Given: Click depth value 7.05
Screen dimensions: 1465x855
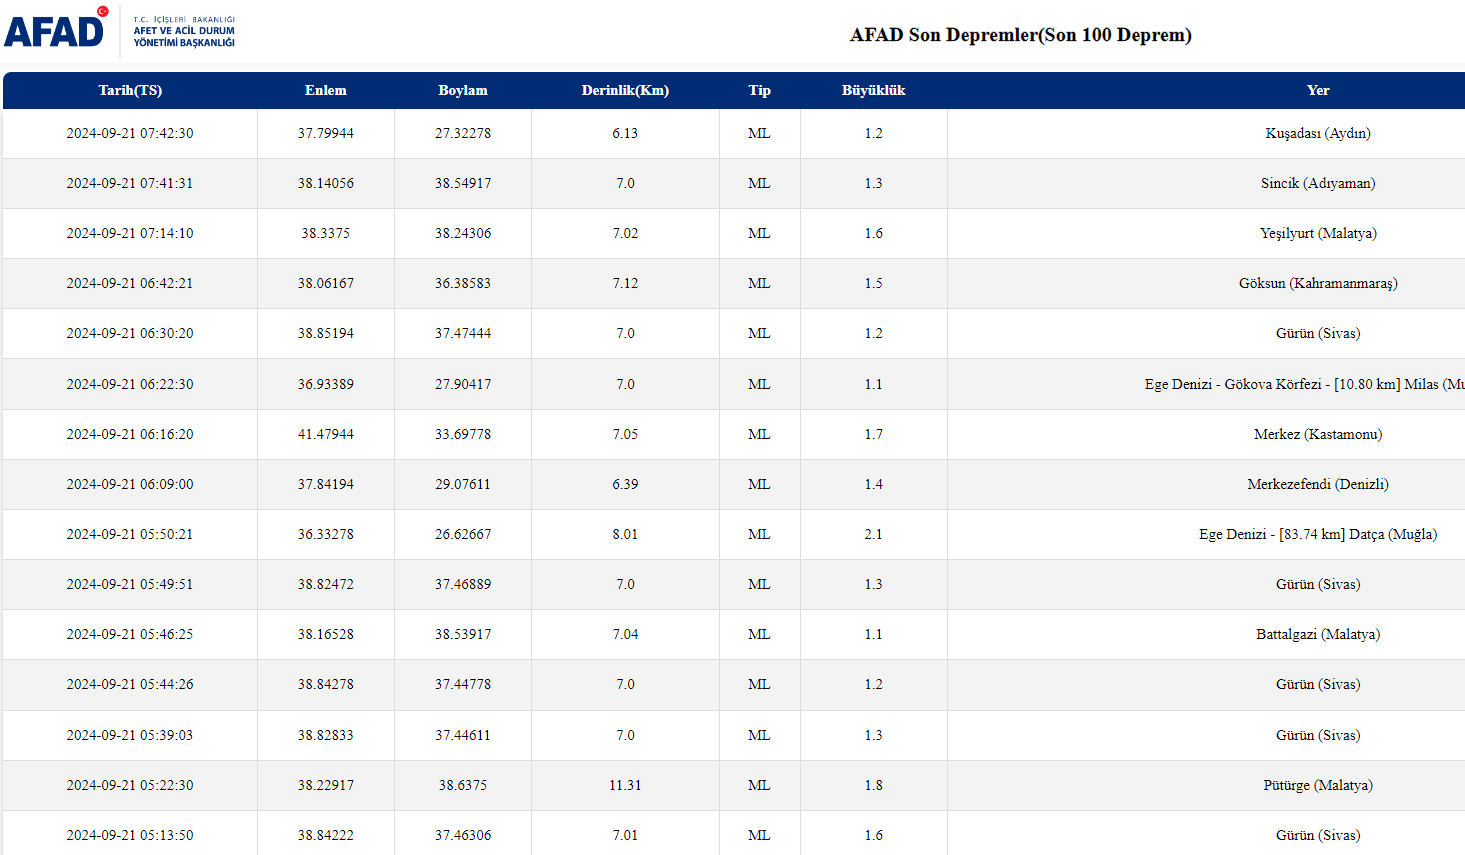Looking at the screenshot, I should pyautogui.click(x=625, y=434).
